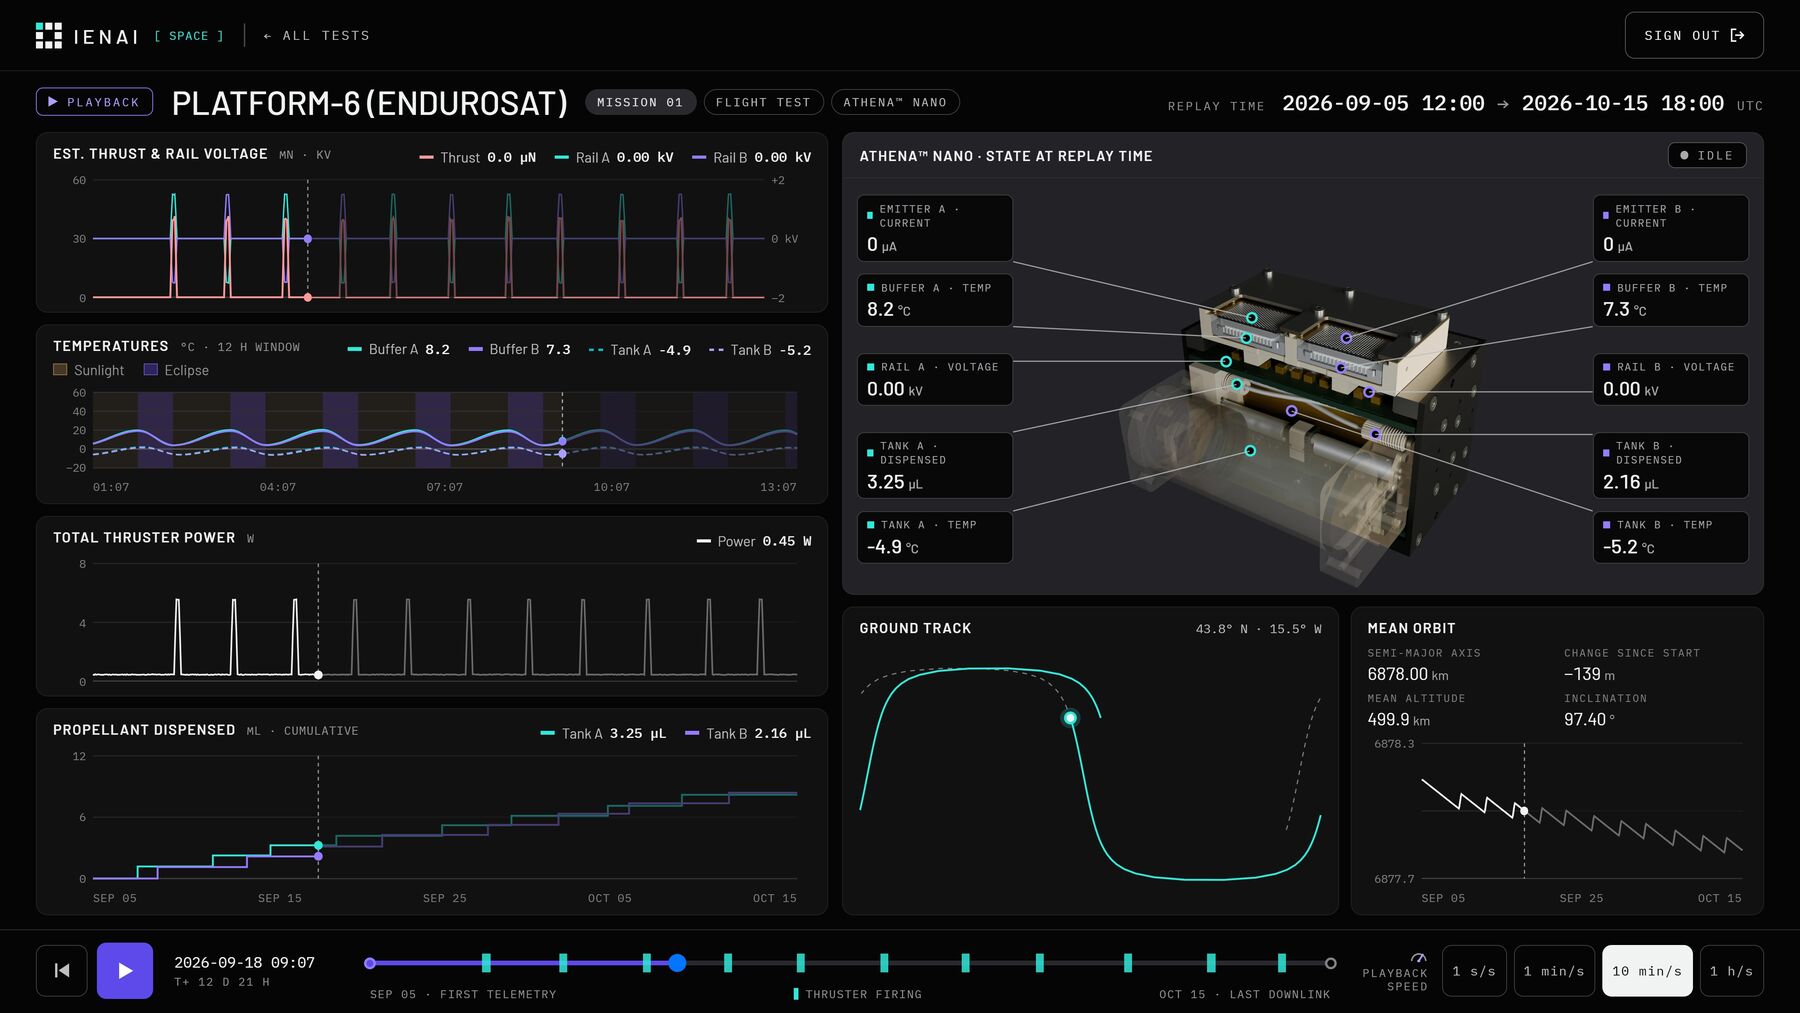Click the satellite position marker on ground track
1800x1013 pixels.
[x=1070, y=718]
